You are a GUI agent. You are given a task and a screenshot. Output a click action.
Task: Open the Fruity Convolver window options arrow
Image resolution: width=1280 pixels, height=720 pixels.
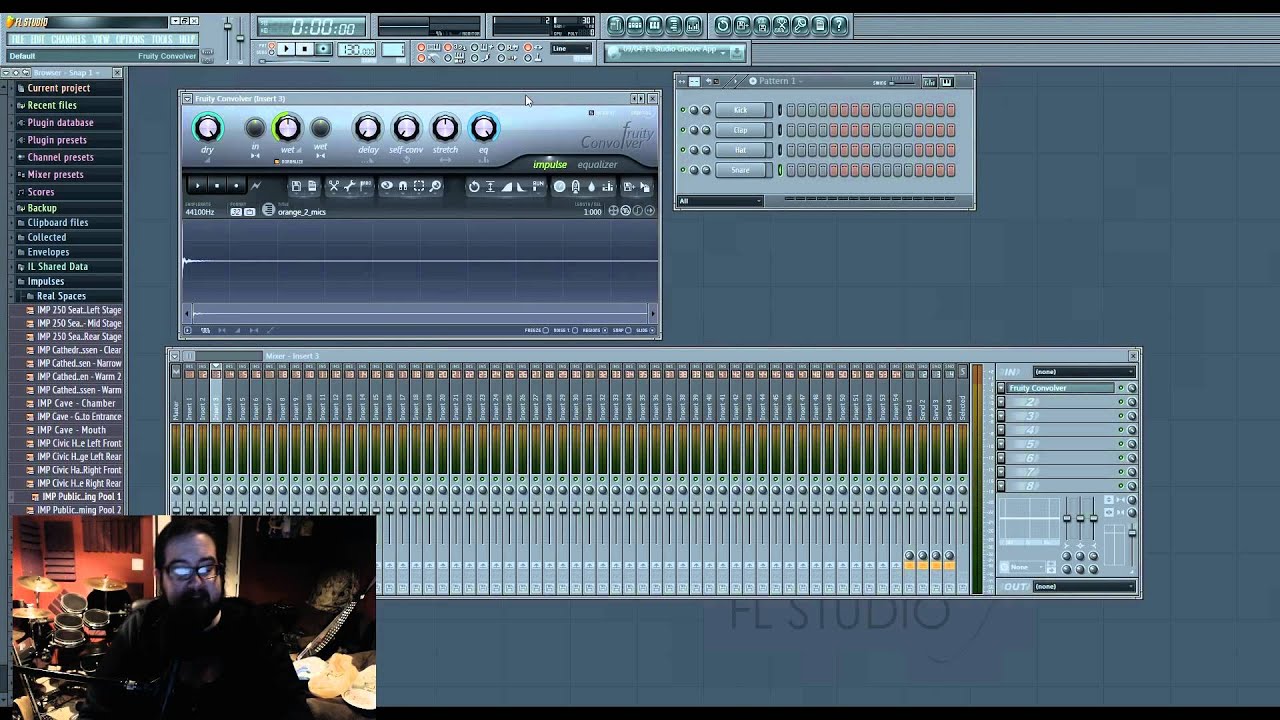pyautogui.click(x=187, y=98)
